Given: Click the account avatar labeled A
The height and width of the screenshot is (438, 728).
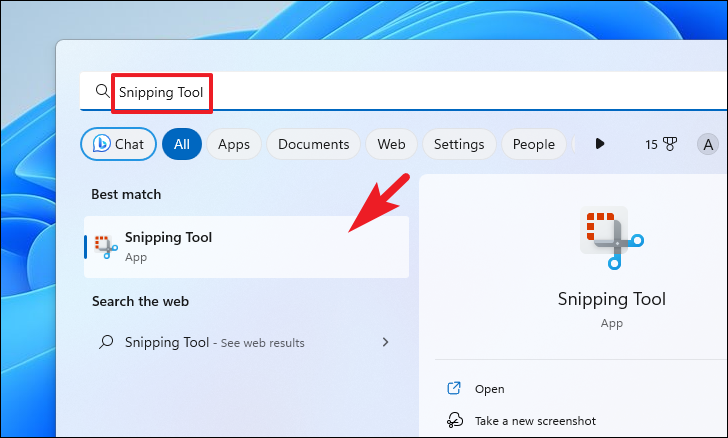Looking at the screenshot, I should [708, 144].
